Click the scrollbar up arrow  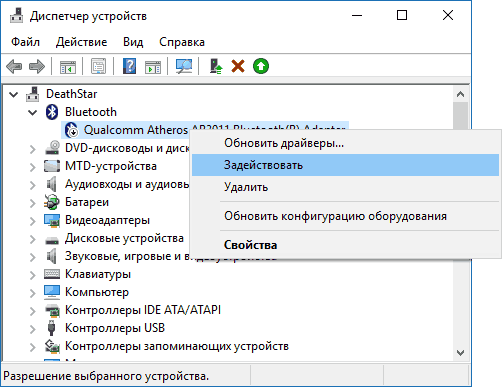click(x=460, y=94)
